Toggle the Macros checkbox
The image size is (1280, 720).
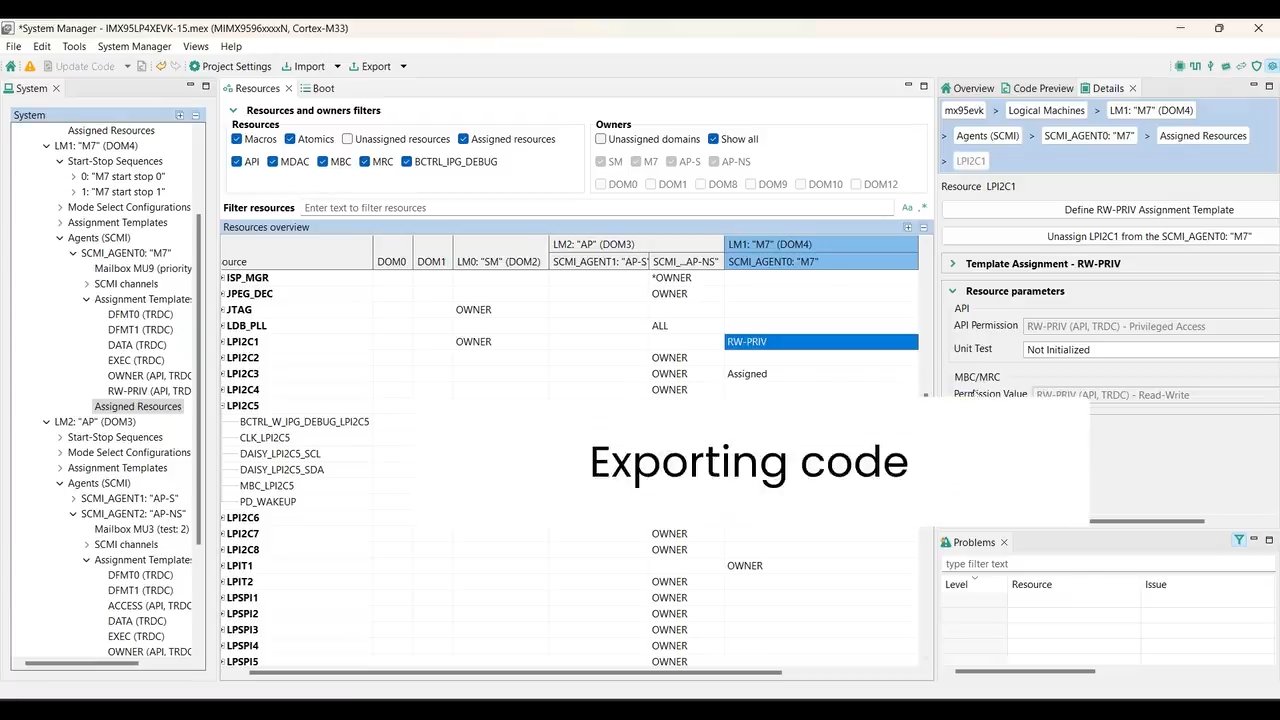(237, 139)
